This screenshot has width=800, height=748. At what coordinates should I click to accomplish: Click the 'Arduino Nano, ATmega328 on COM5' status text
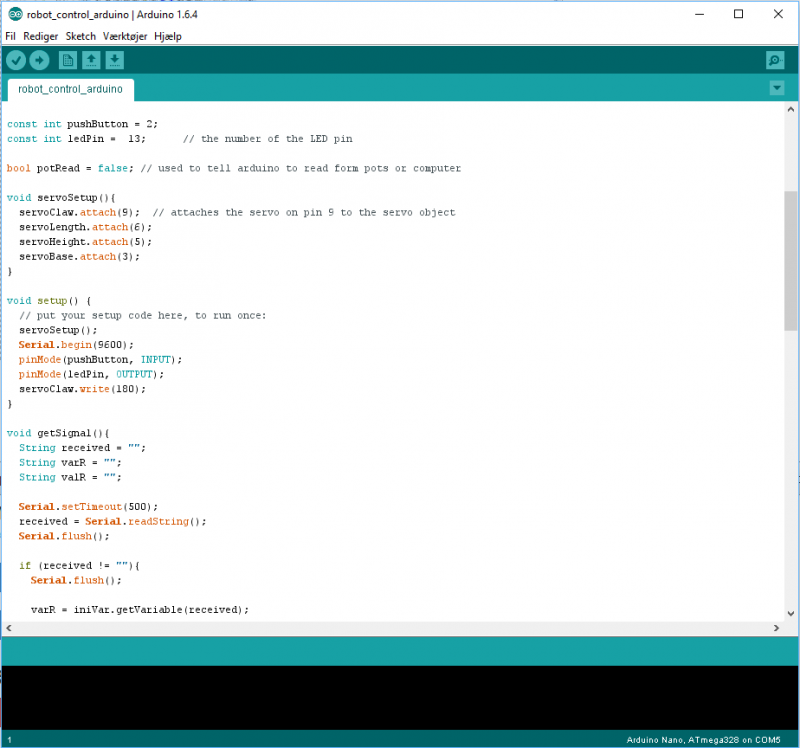pyautogui.click(x=703, y=740)
